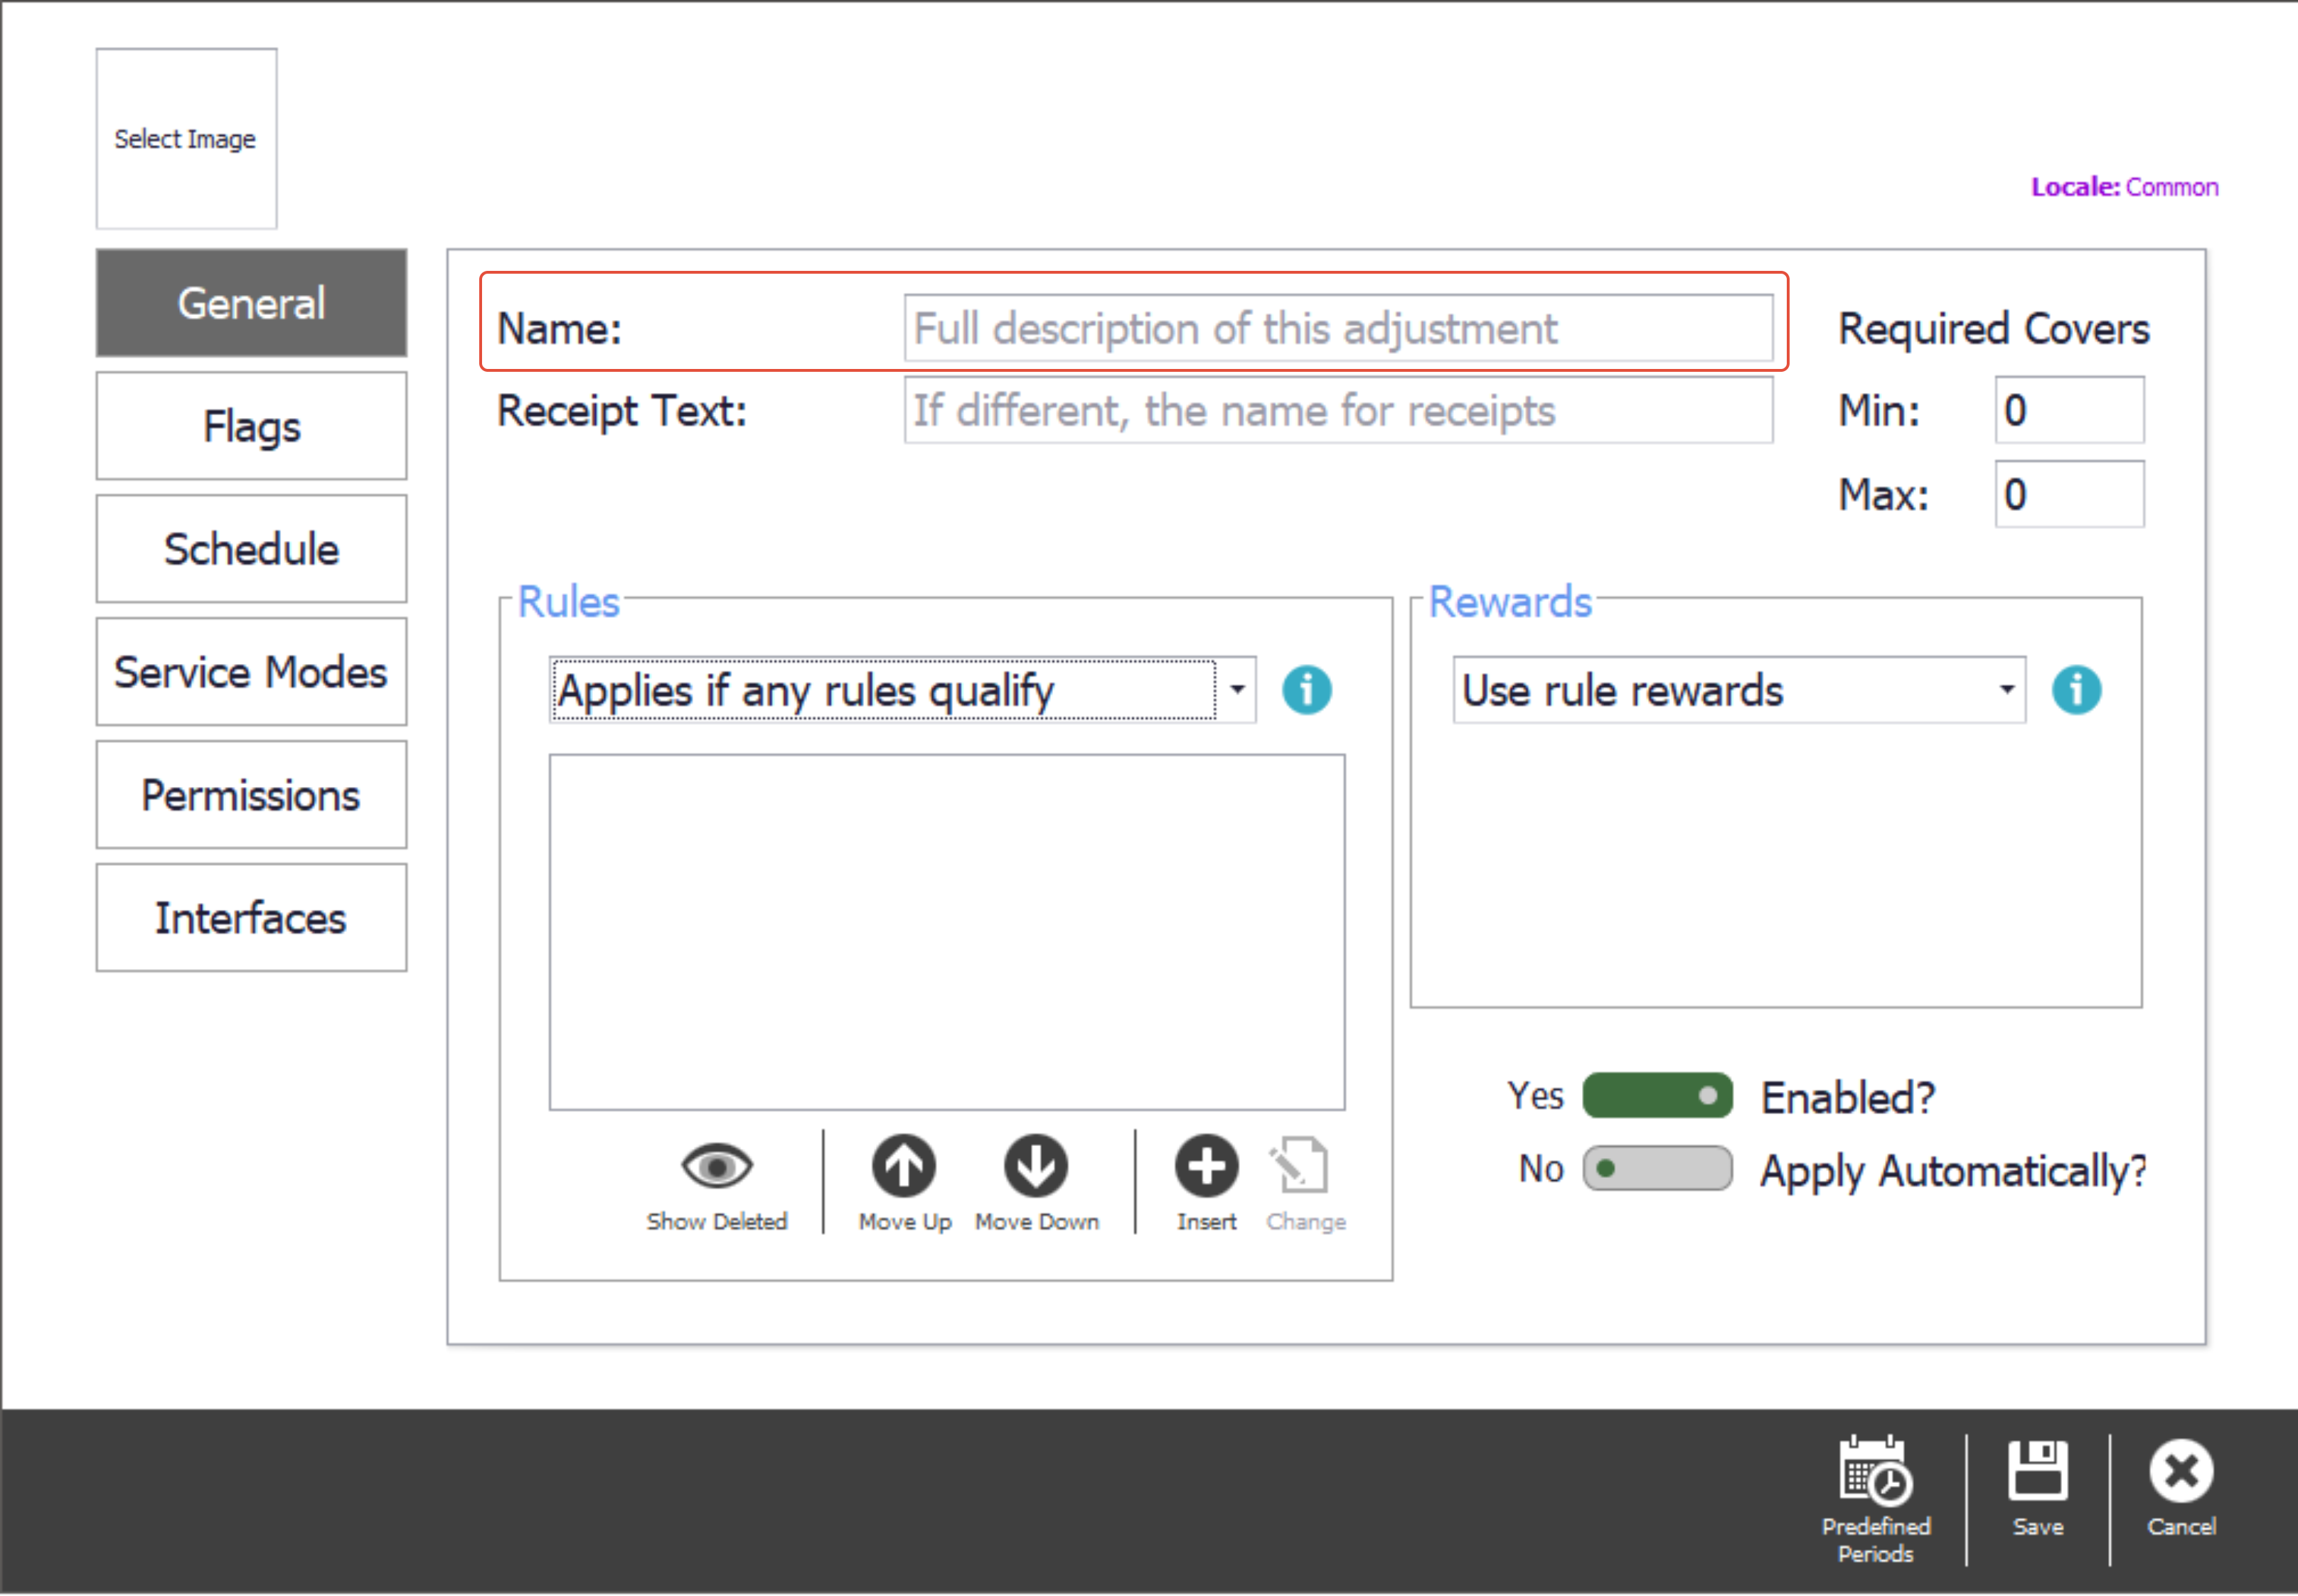
Task: Switch to the General tab
Action: click(x=252, y=303)
